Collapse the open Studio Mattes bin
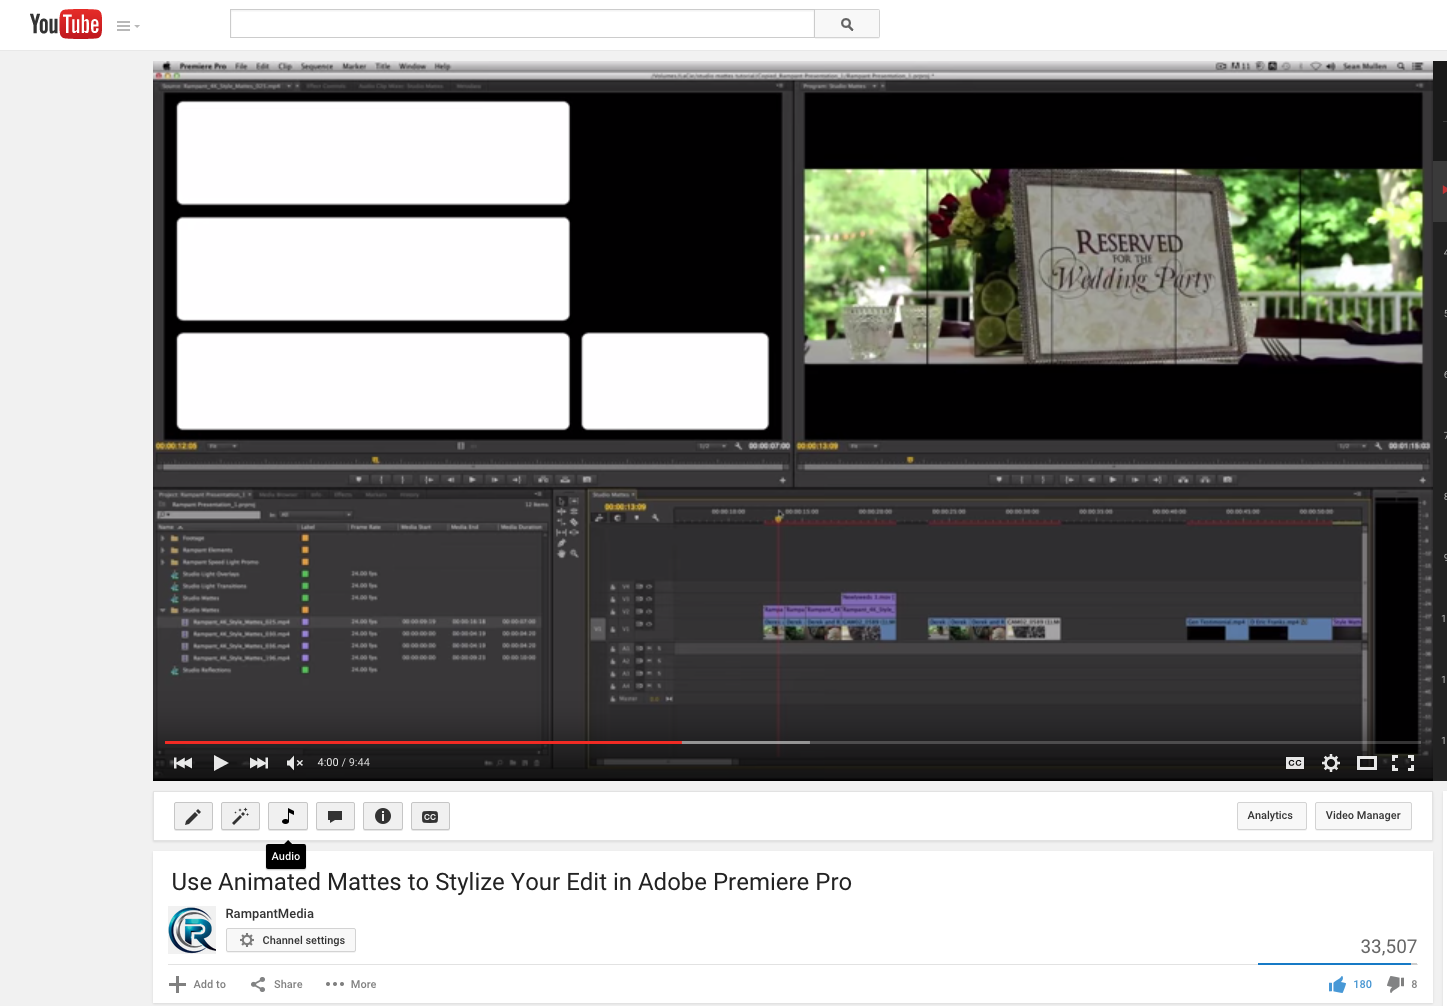 tap(163, 610)
